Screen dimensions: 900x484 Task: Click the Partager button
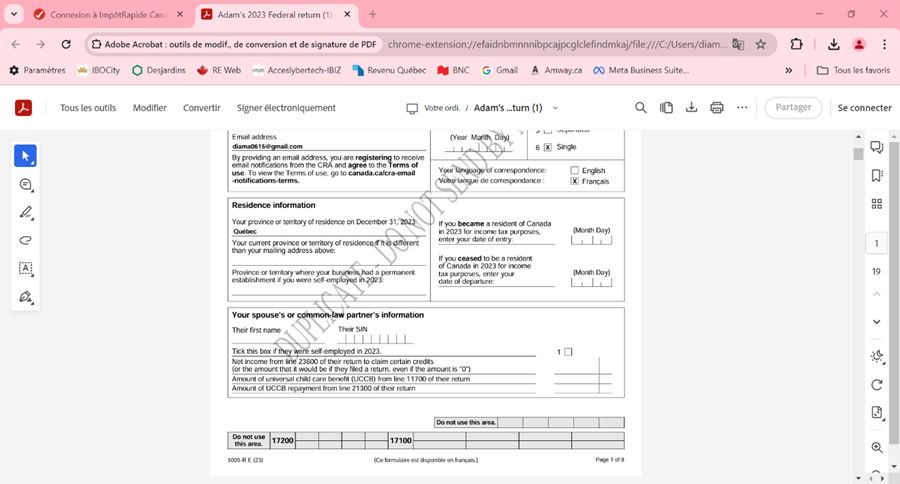pyautogui.click(x=793, y=107)
